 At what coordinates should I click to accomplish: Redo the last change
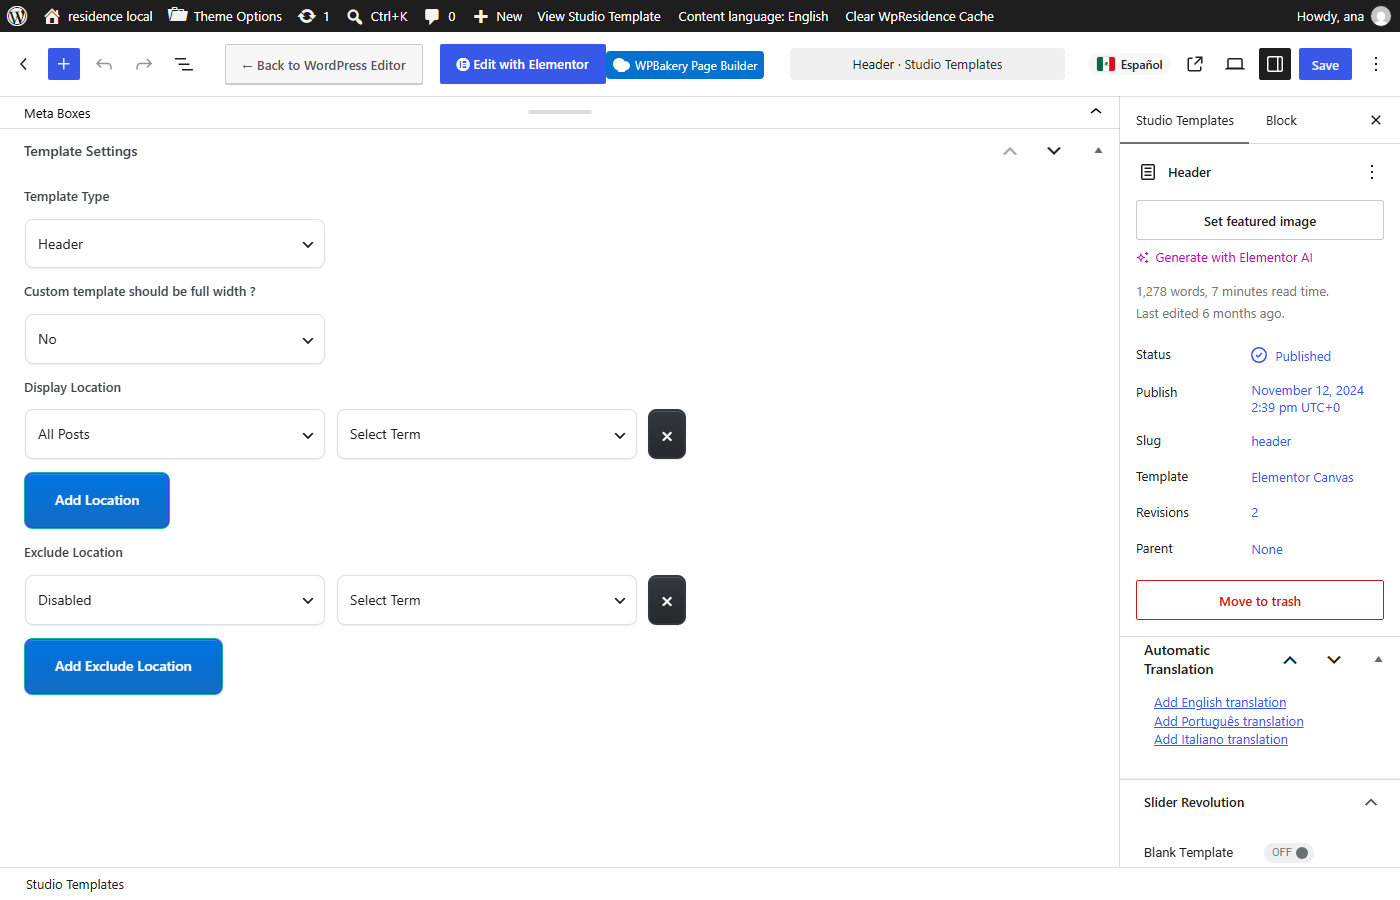144,64
